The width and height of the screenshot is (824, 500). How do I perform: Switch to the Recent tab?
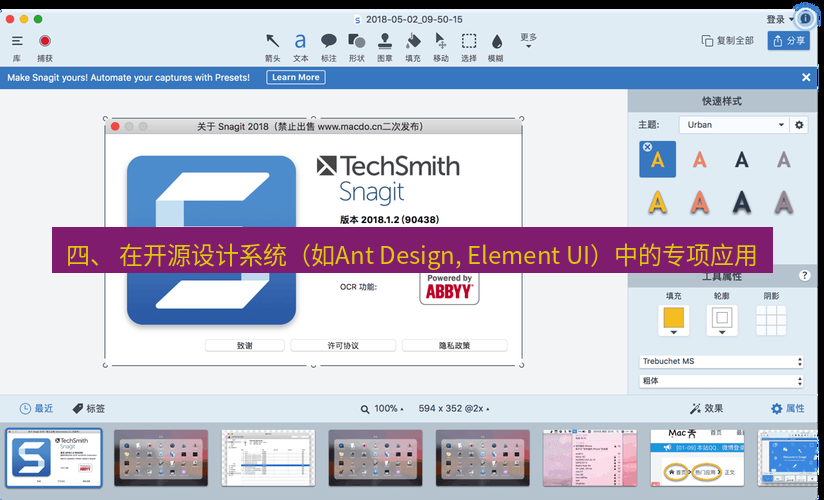click(36, 409)
